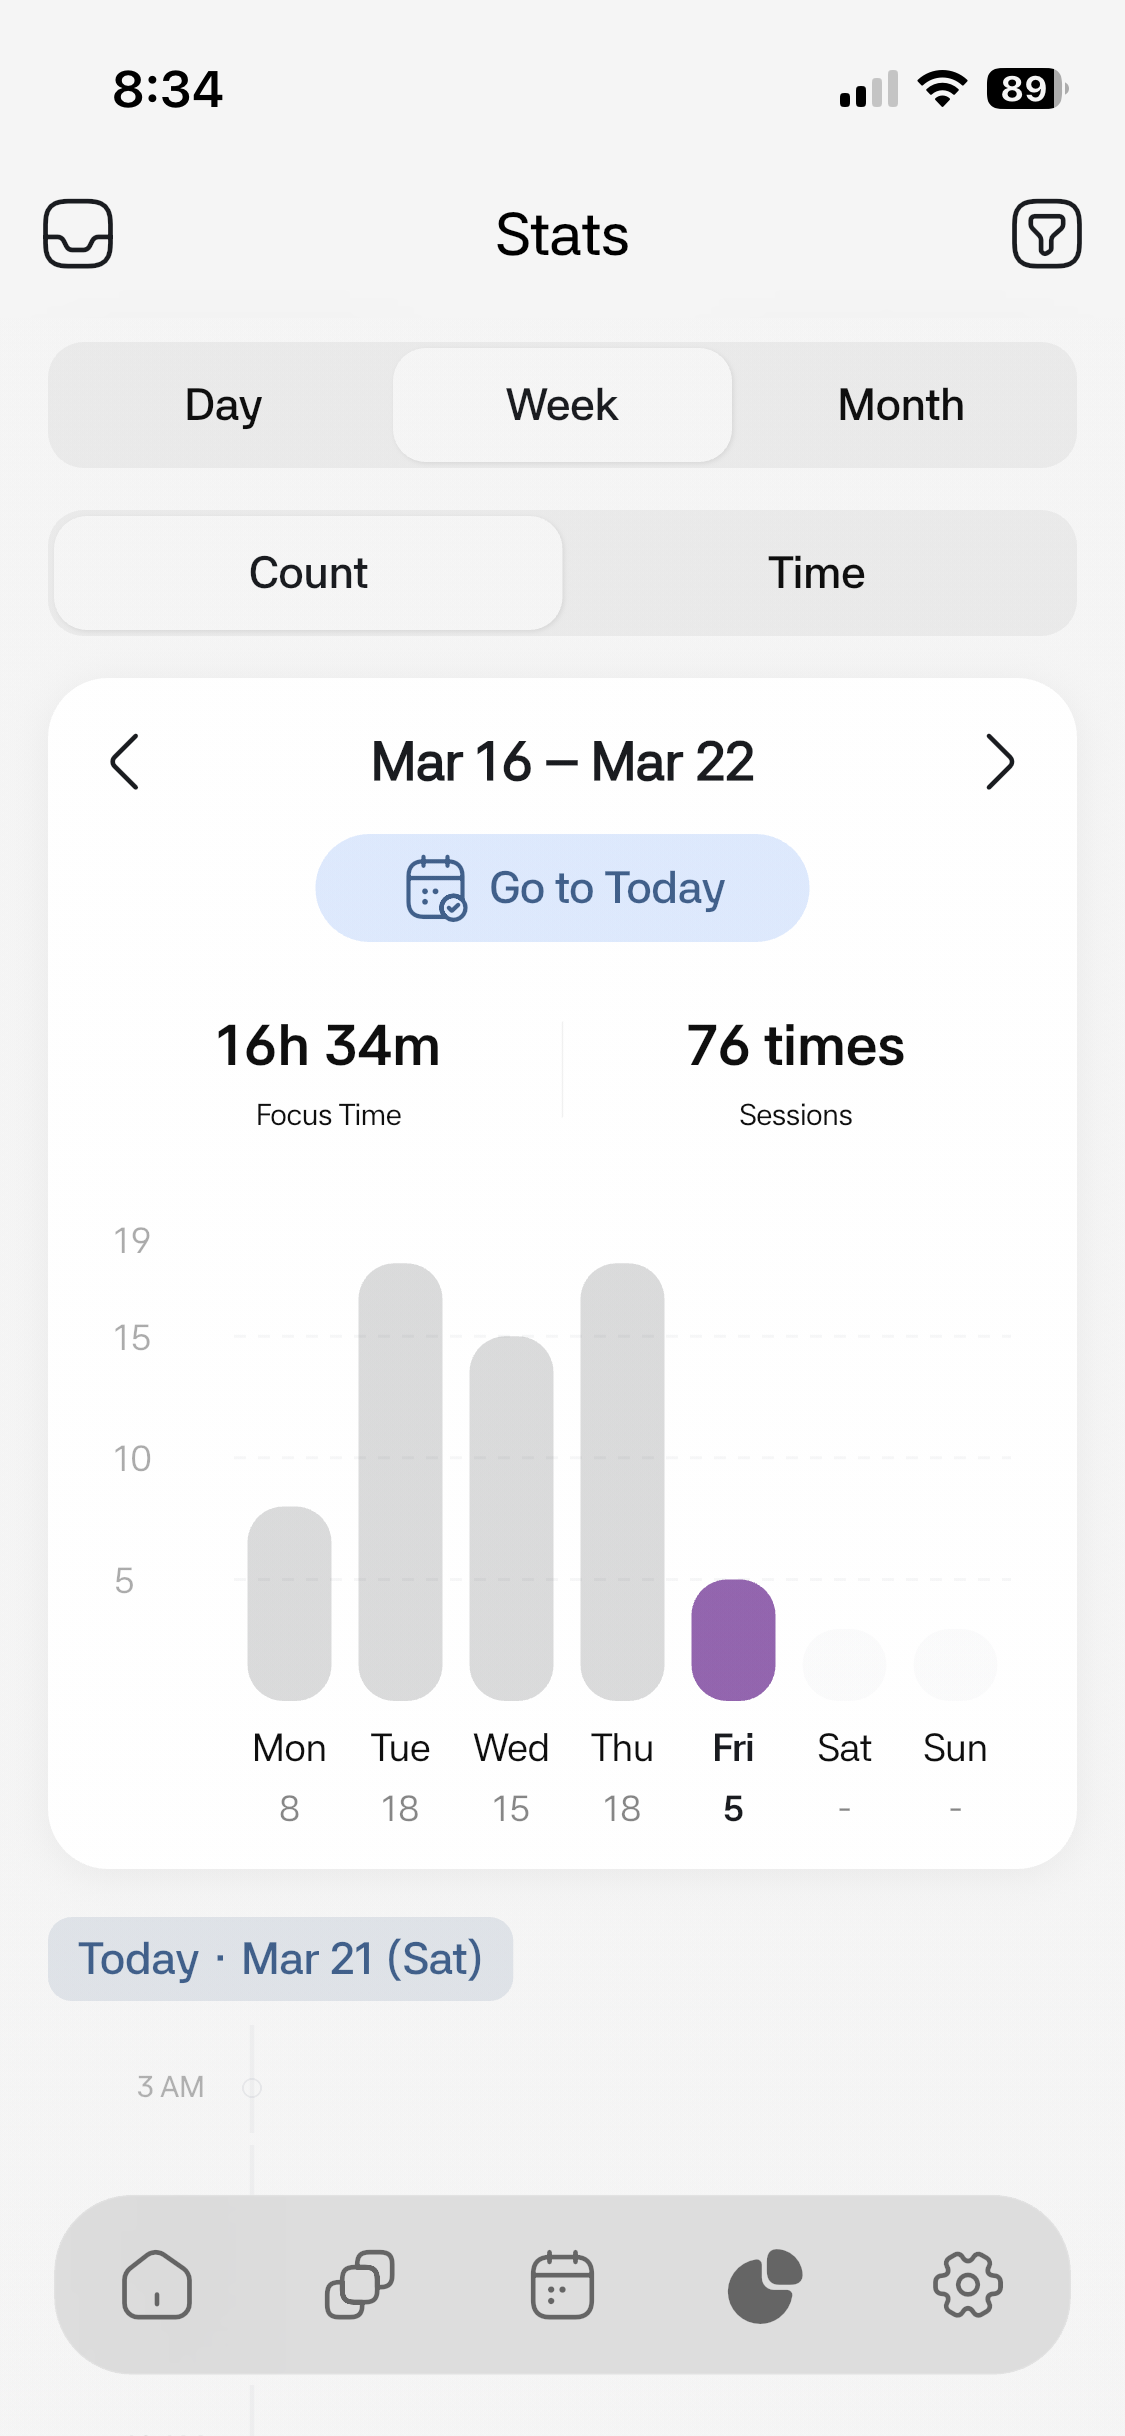Tap the Today · Mar 21 (Sat) label
Image resolution: width=1125 pixels, height=2436 pixels.
[x=281, y=1959]
